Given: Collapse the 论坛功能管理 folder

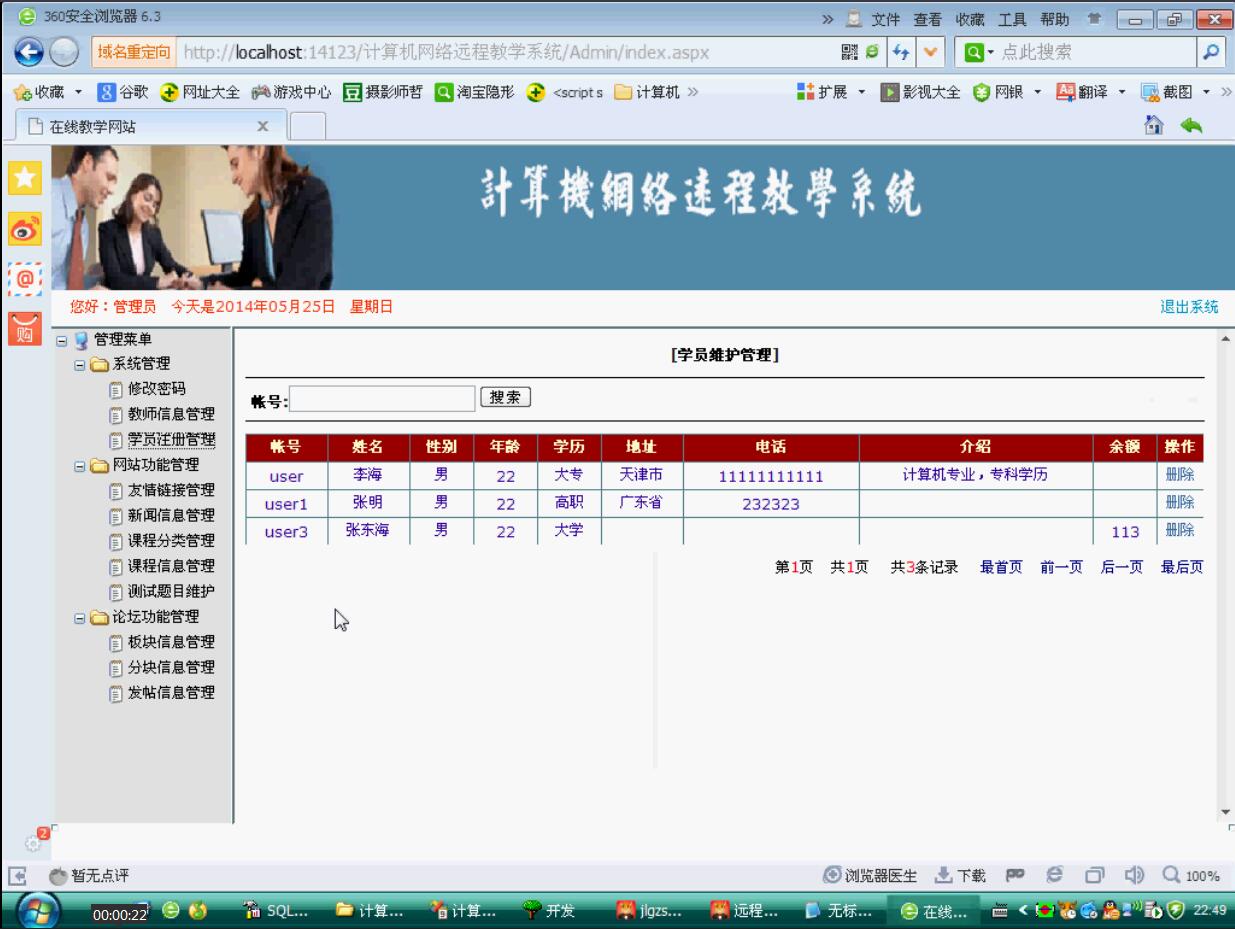Looking at the screenshot, I should [x=79, y=618].
